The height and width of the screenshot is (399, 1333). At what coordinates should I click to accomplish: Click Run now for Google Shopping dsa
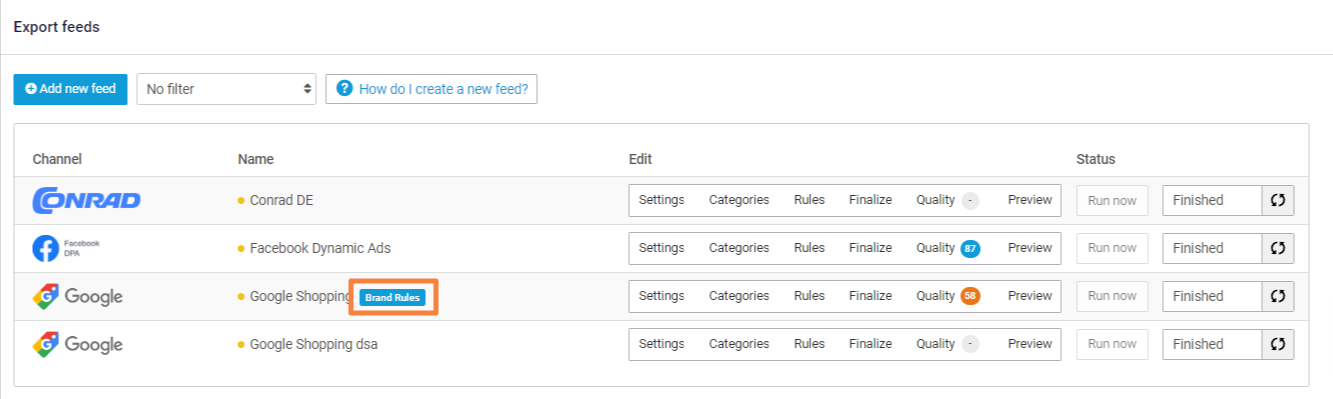(x=1112, y=344)
